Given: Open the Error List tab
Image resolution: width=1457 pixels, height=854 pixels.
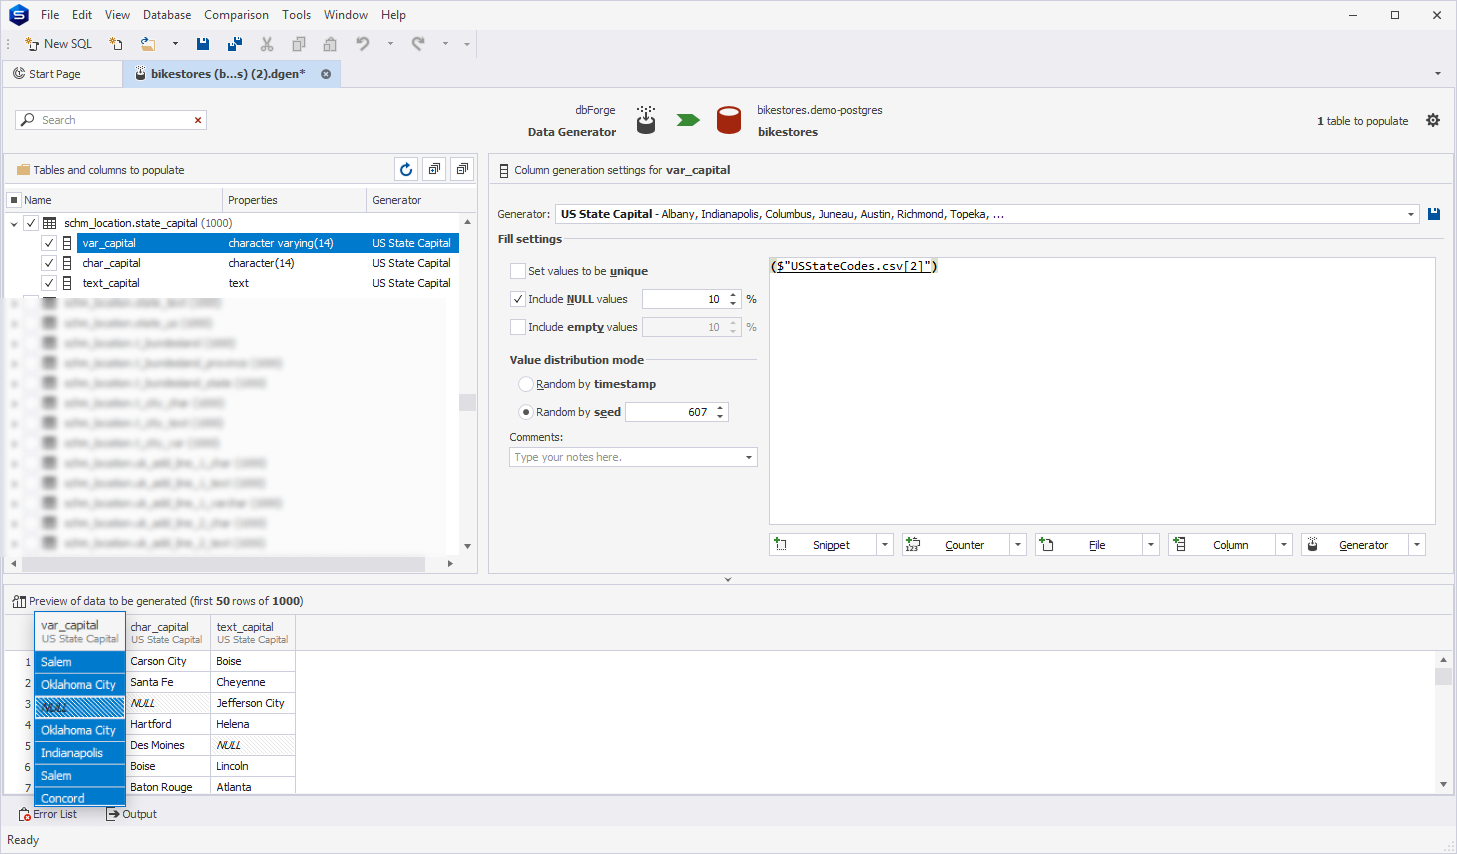Looking at the screenshot, I should [x=48, y=814].
